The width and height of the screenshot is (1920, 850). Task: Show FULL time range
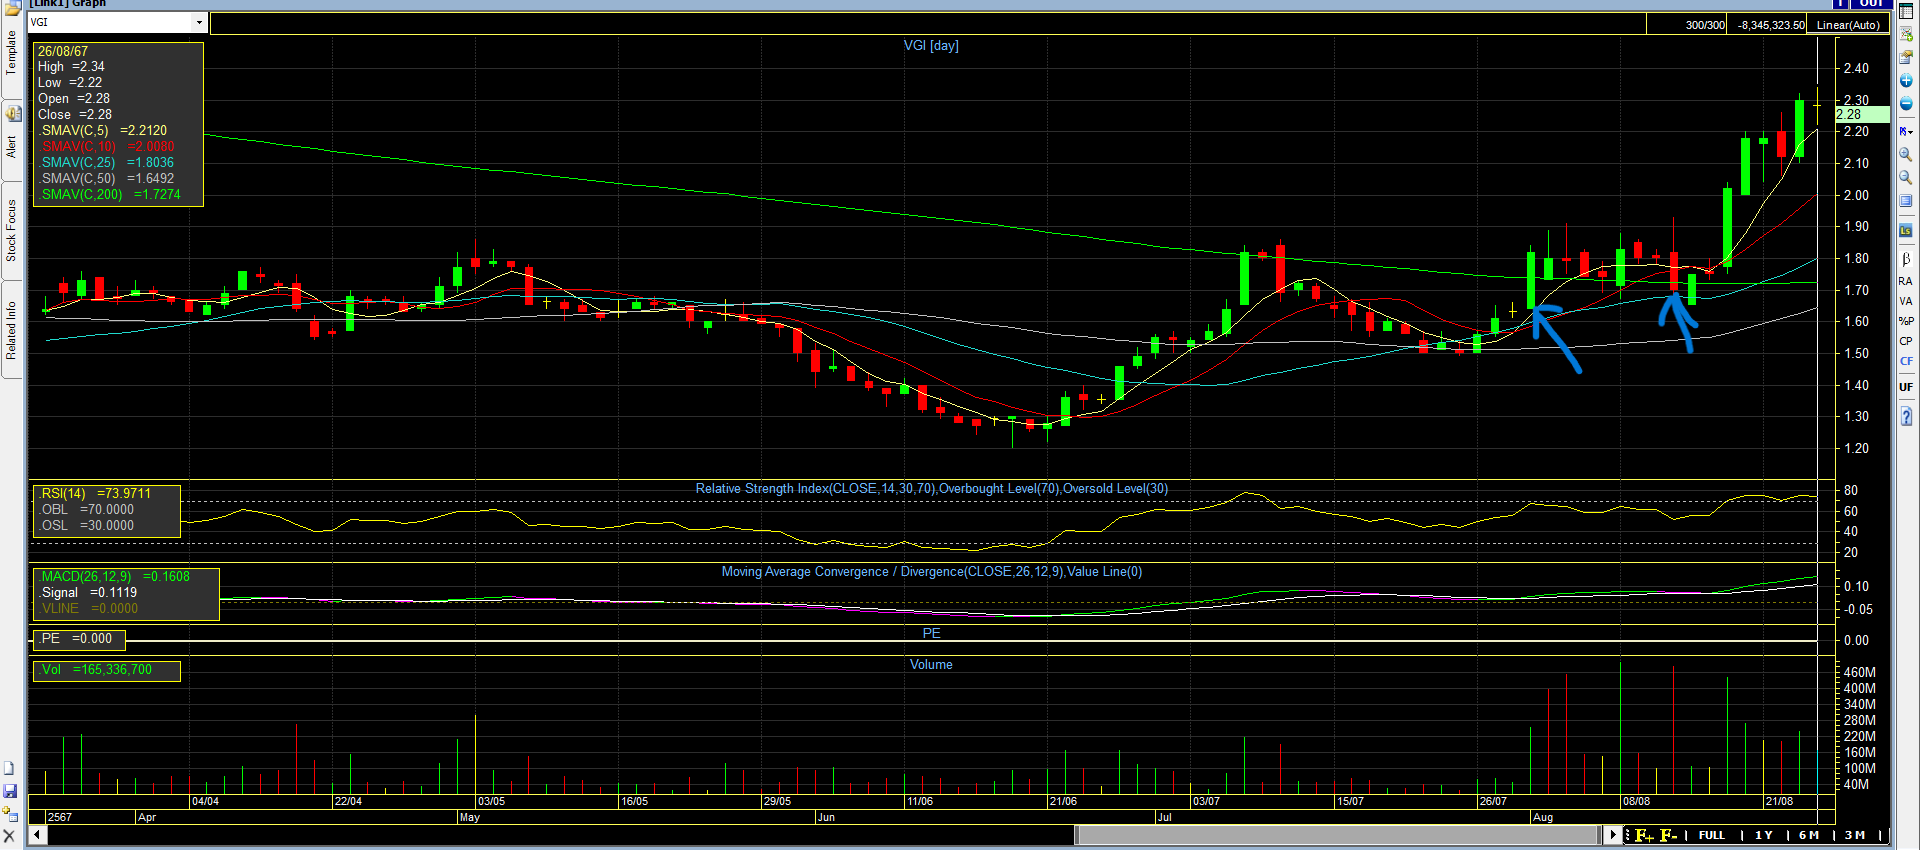[x=1712, y=835]
